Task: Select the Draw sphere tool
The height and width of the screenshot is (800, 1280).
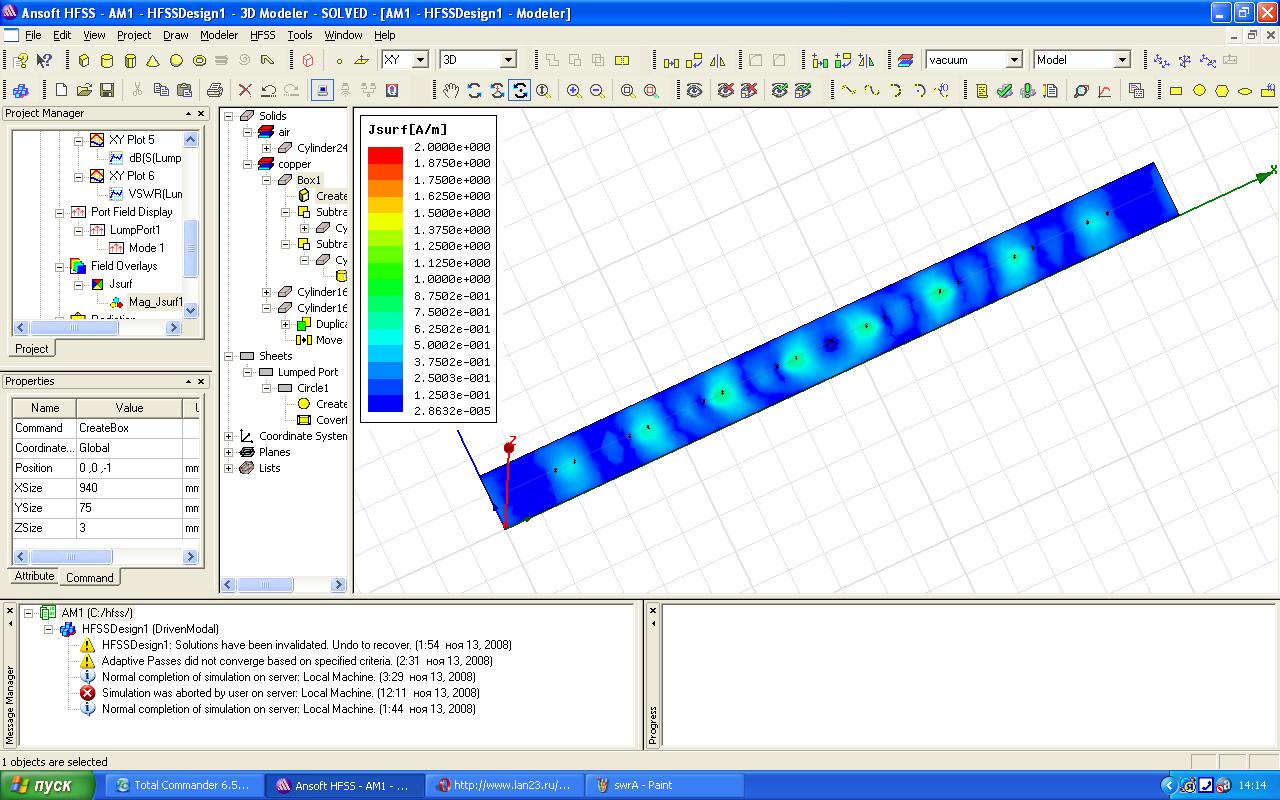Action: tap(176, 61)
